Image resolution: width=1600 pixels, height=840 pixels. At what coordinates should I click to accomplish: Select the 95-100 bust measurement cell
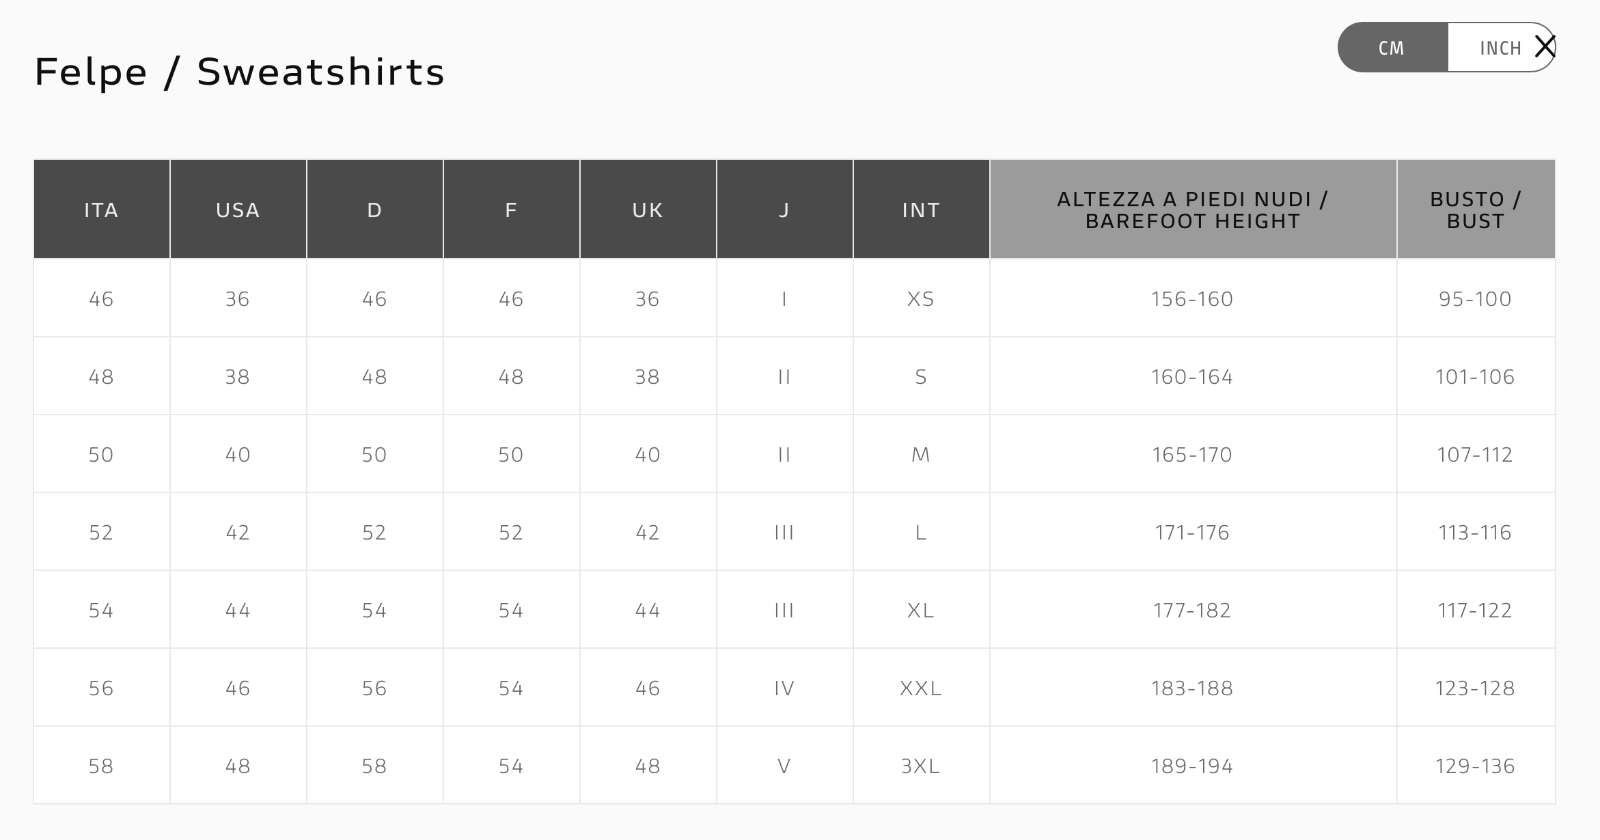pos(1475,299)
